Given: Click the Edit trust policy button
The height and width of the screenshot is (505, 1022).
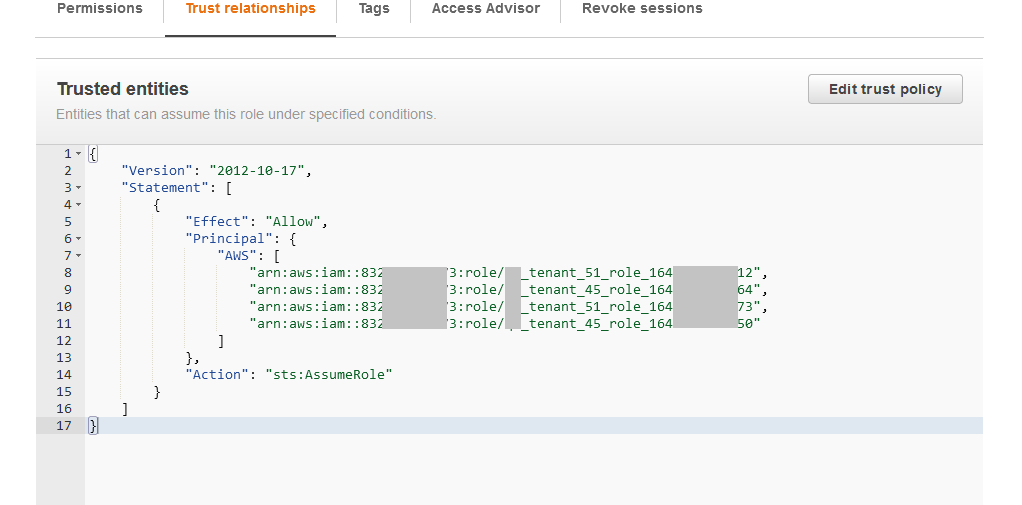Looking at the screenshot, I should coord(885,89).
